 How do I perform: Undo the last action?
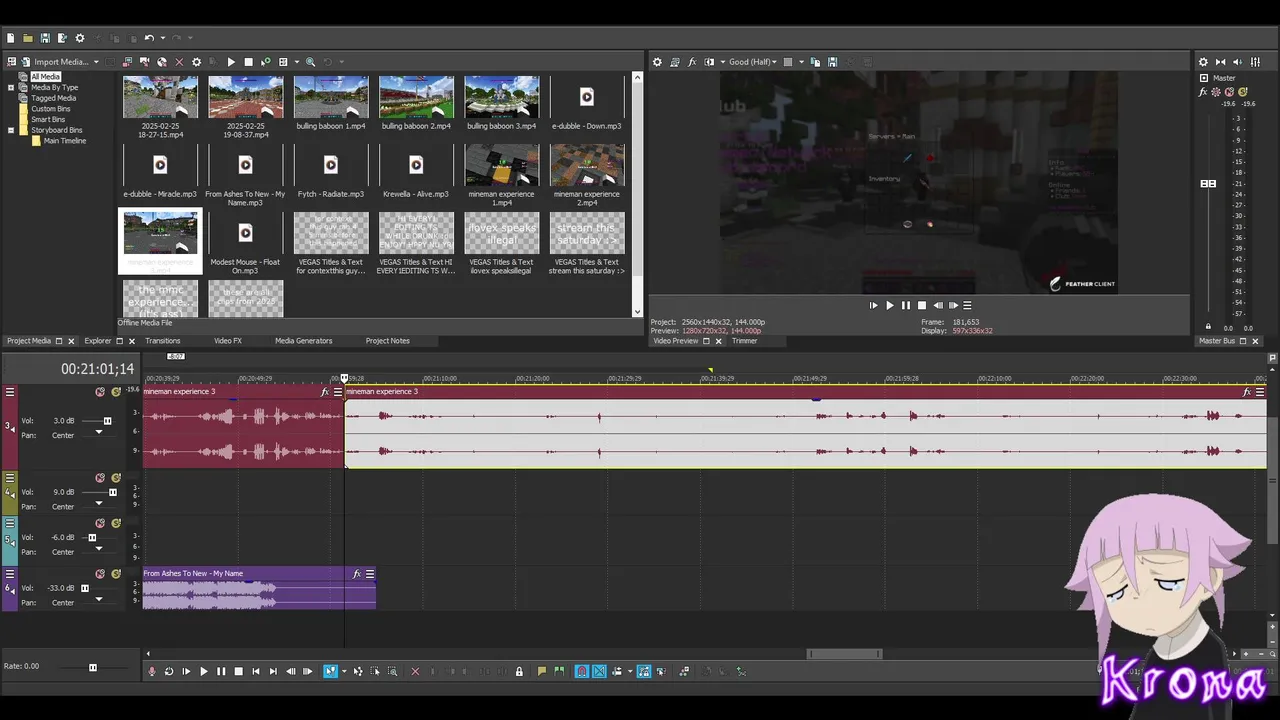(149, 38)
